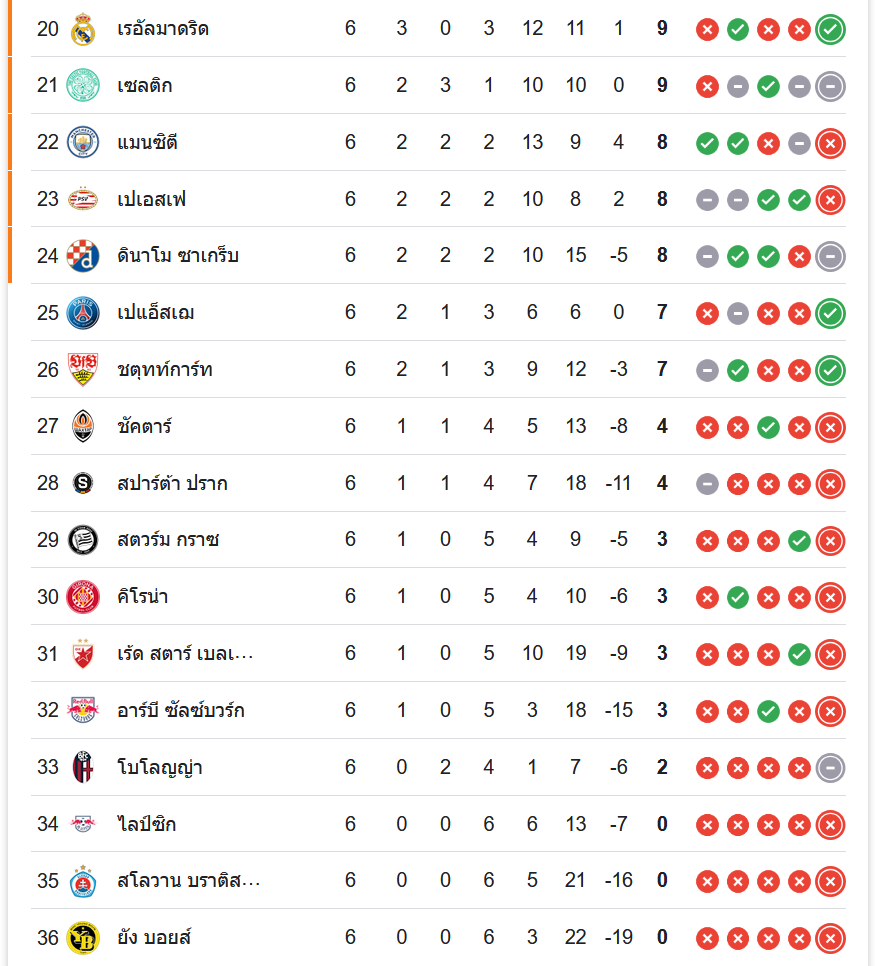This screenshot has width=875, height=966.
Task: Click Celtic's latest outlined draw indicator
Action: 830,86
